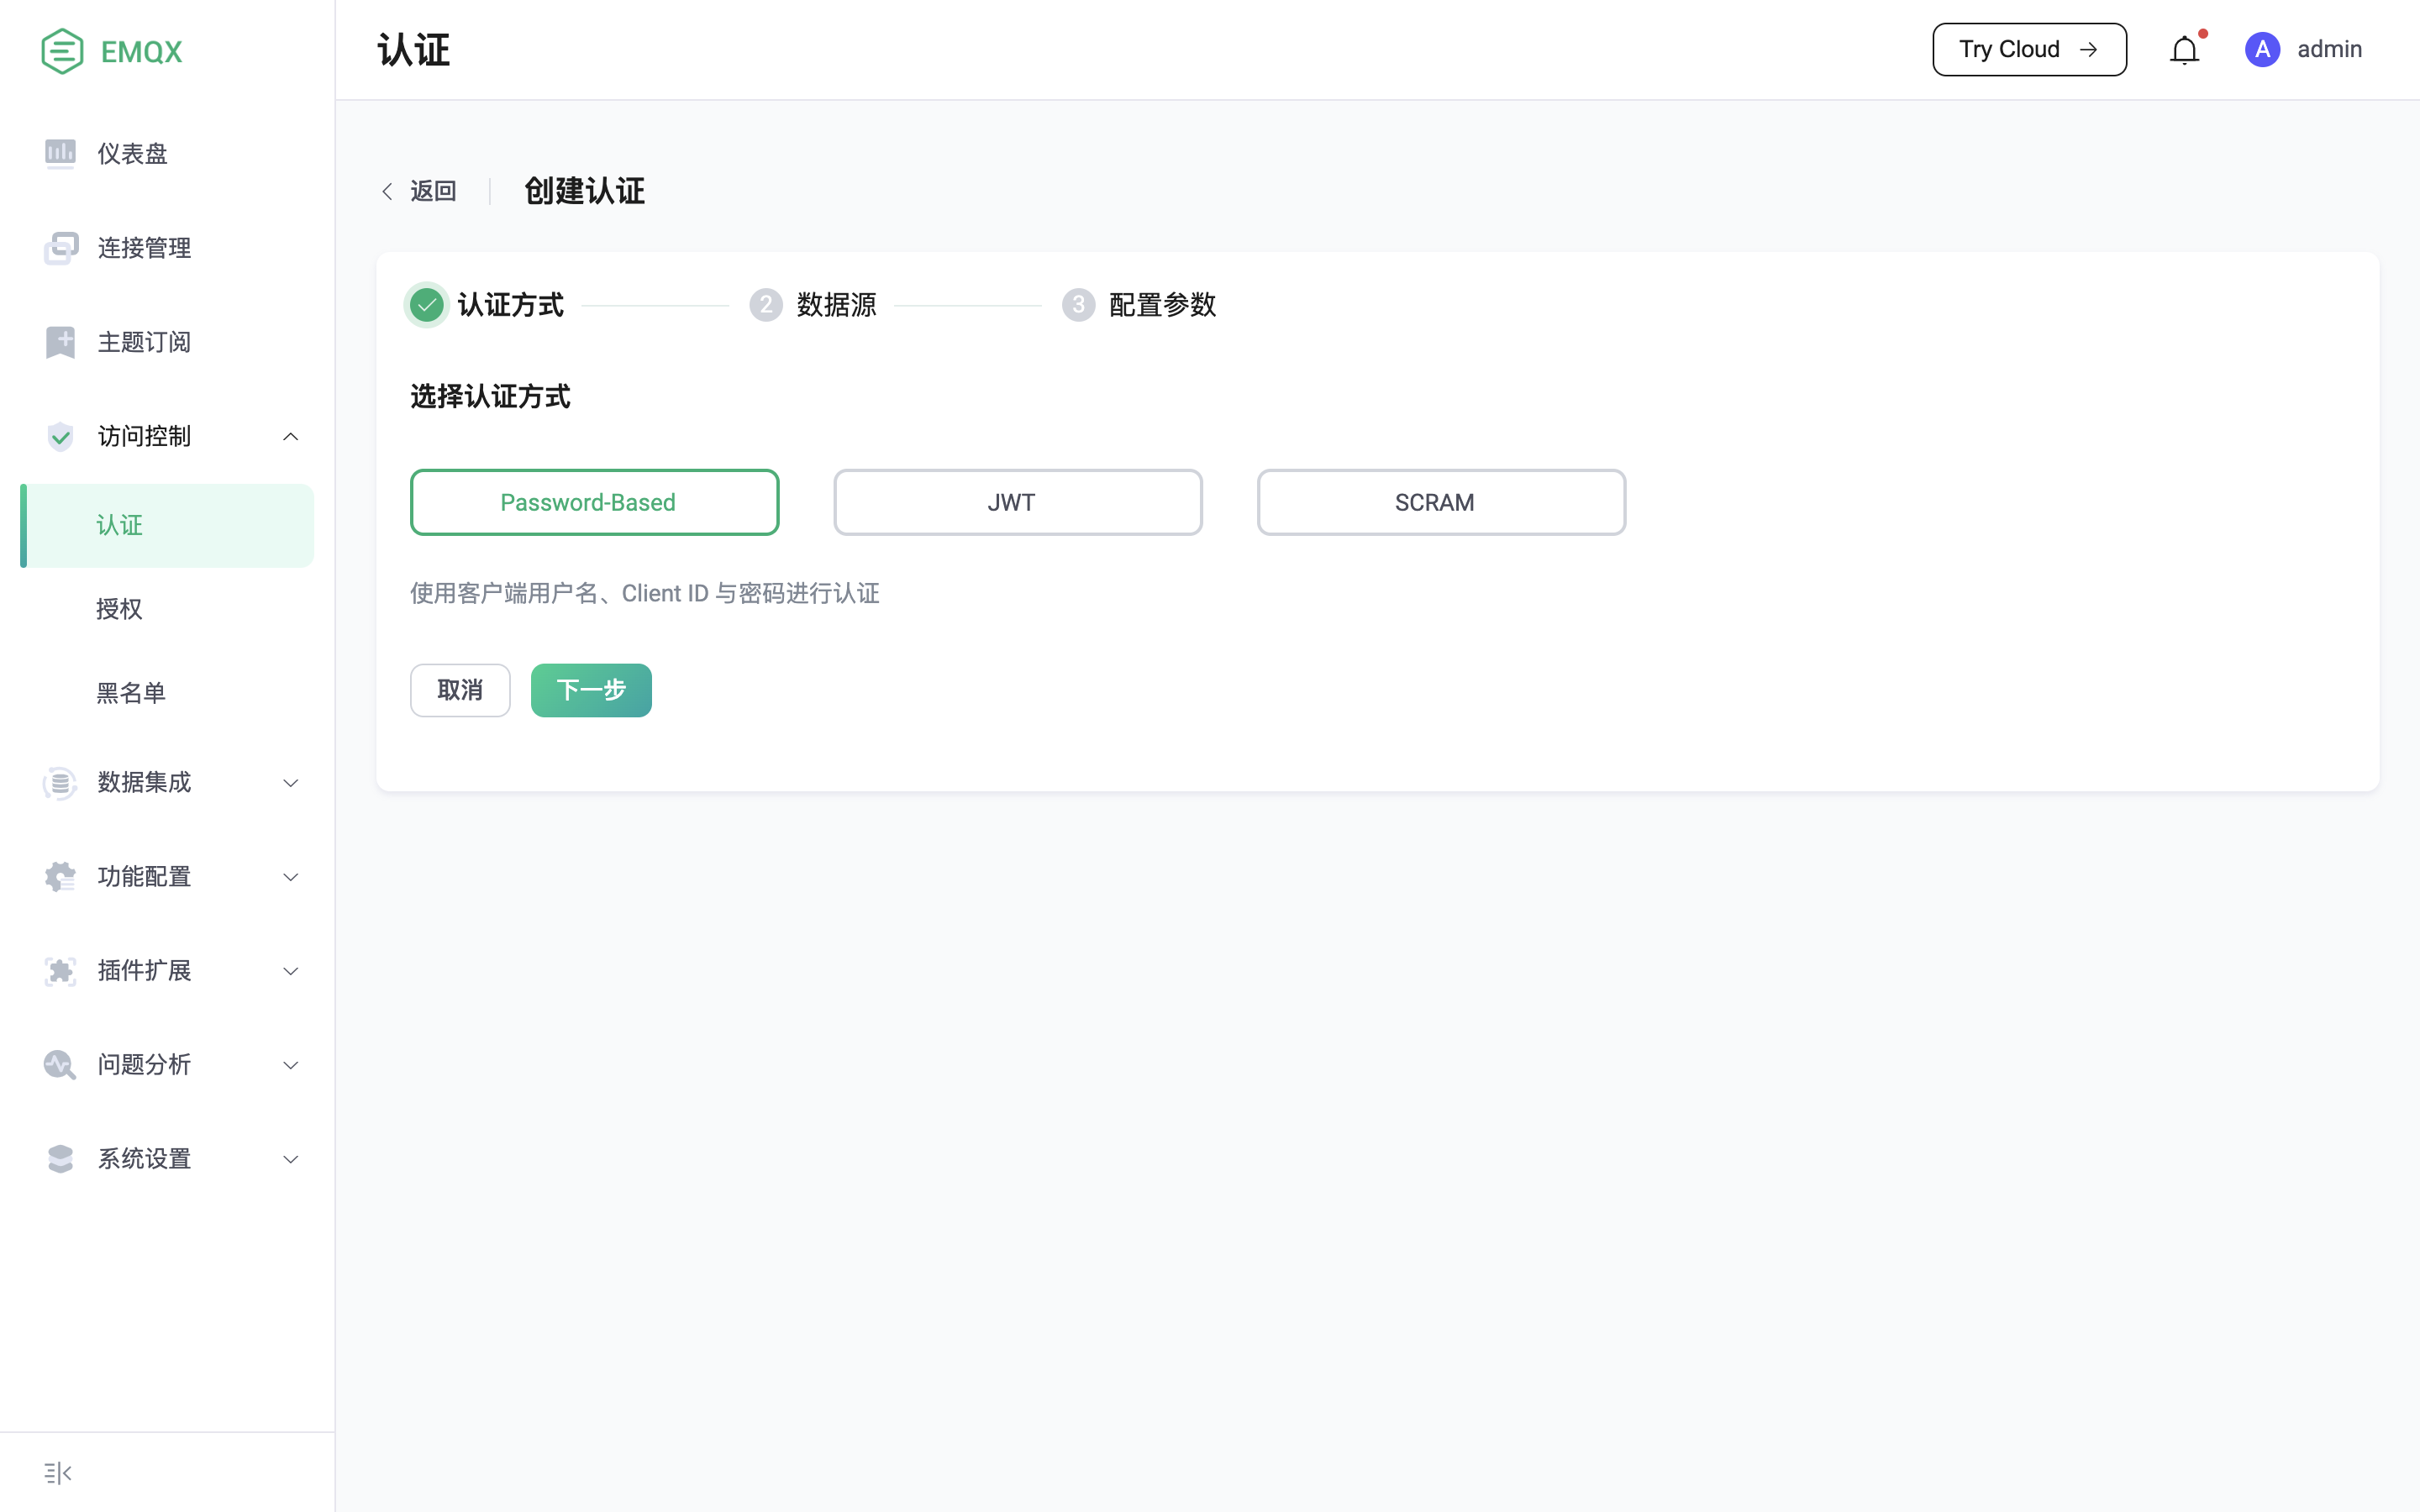Collapse the sidebar with bottom icon

click(58, 1473)
